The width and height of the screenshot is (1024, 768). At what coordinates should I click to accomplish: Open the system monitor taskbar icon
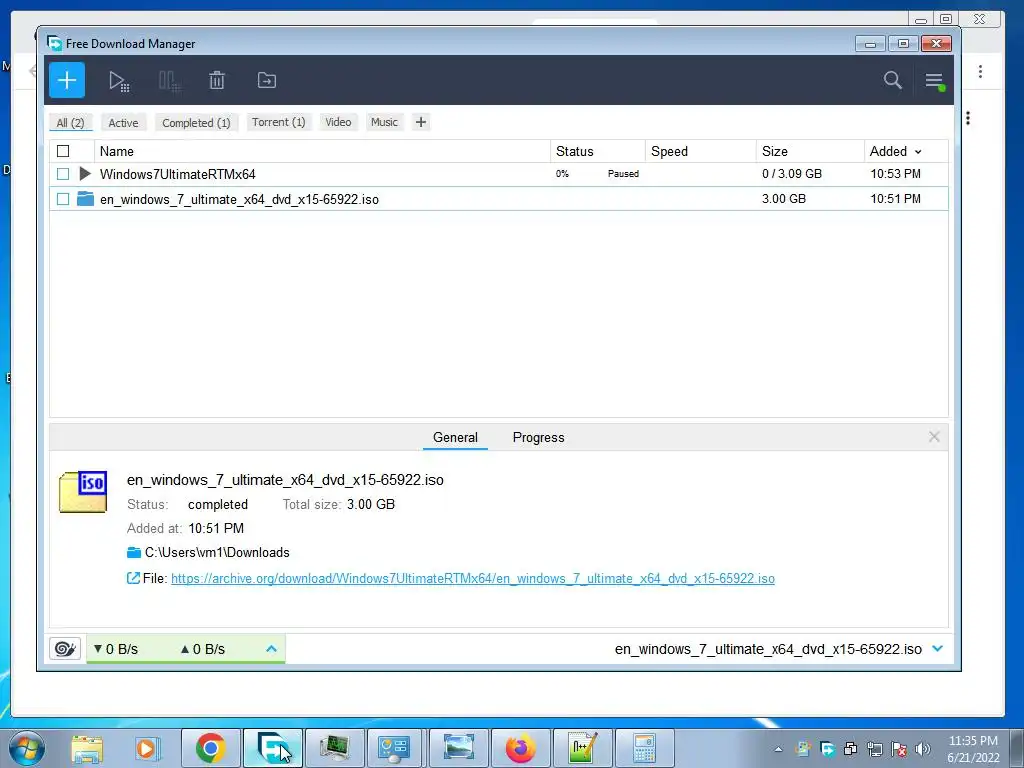point(334,748)
